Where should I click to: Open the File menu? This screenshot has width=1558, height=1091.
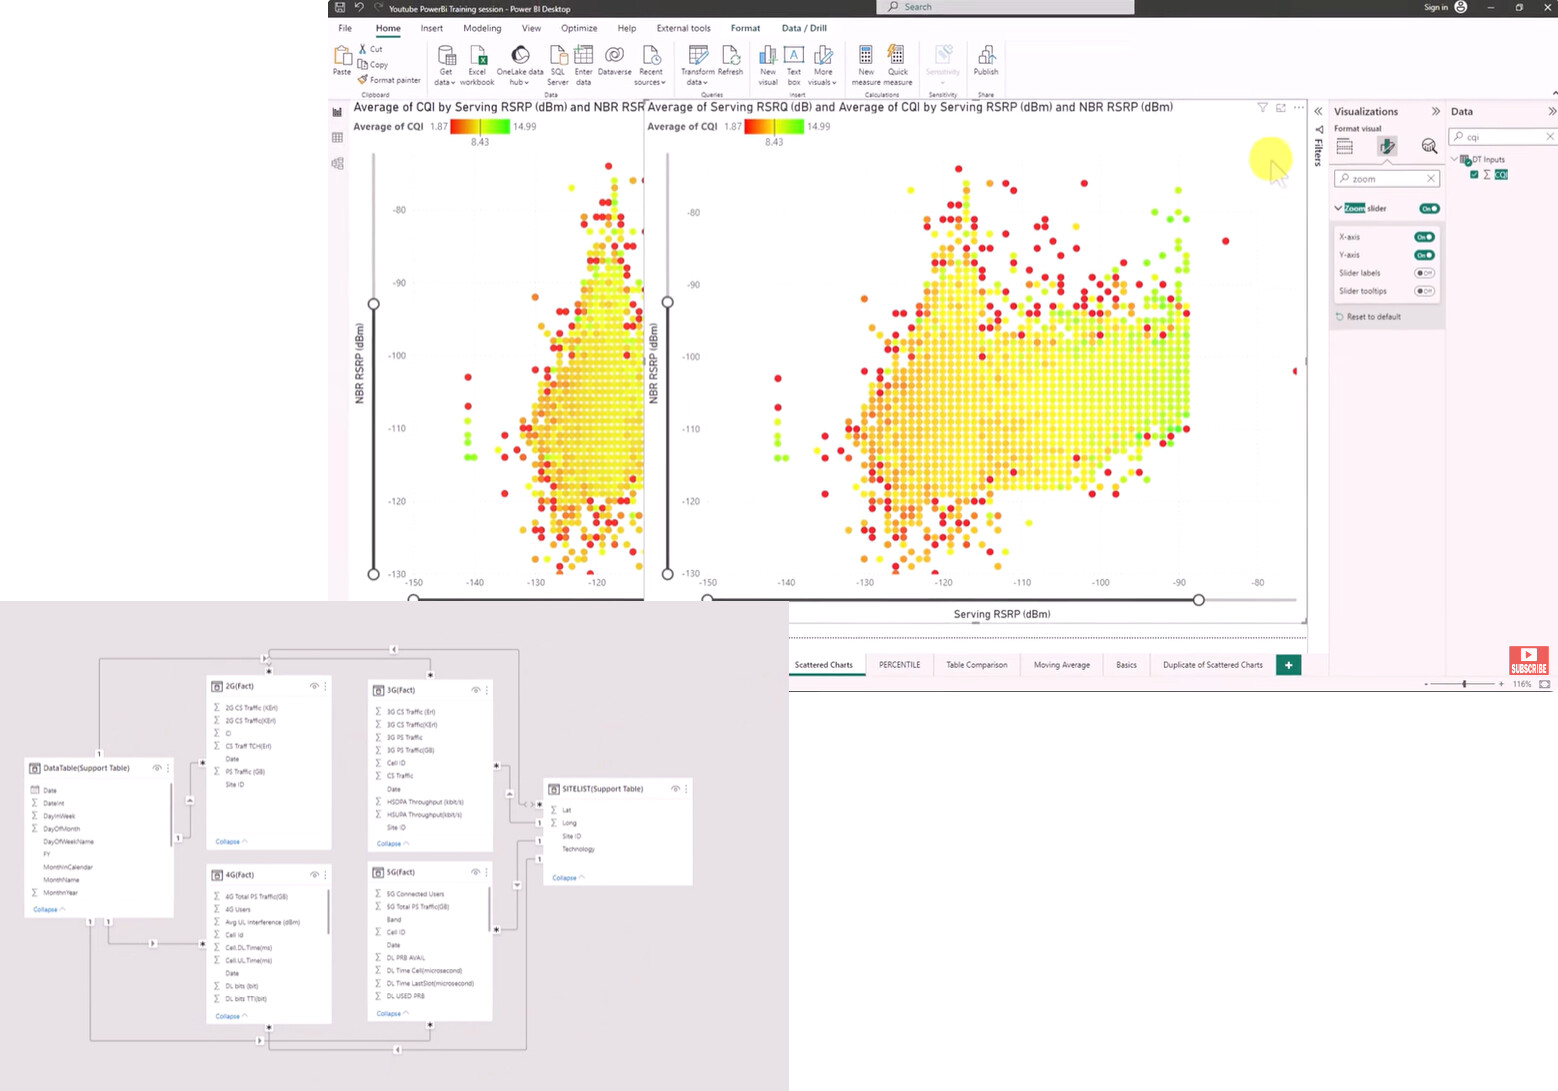pyautogui.click(x=345, y=28)
